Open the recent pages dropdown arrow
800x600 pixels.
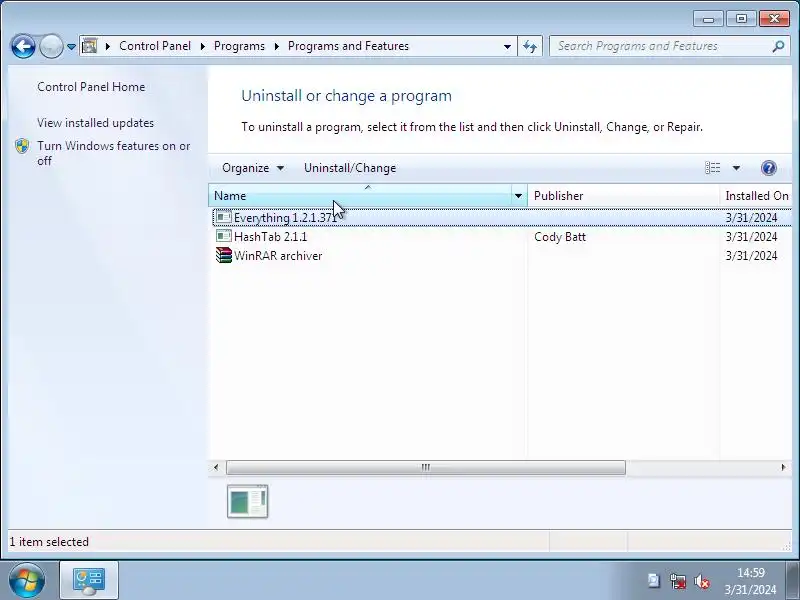pos(71,46)
